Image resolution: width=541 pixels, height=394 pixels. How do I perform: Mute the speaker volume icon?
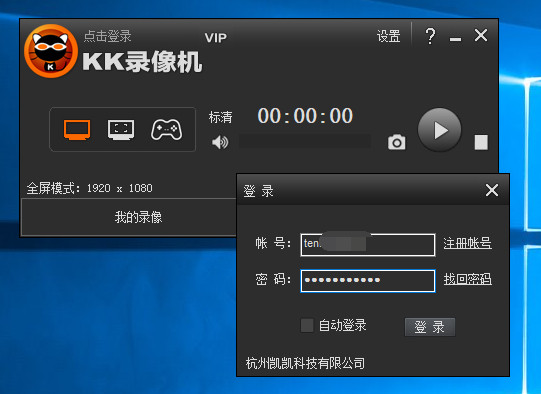click(220, 142)
